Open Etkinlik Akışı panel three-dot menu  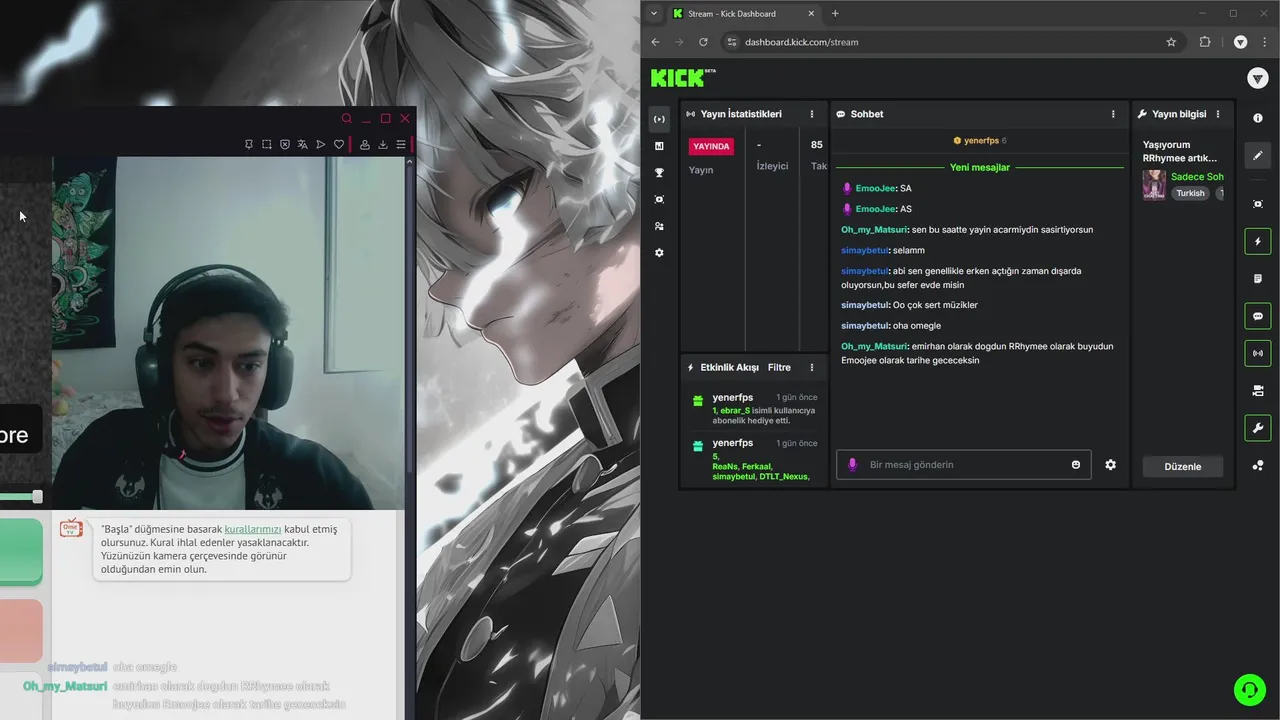pos(812,368)
